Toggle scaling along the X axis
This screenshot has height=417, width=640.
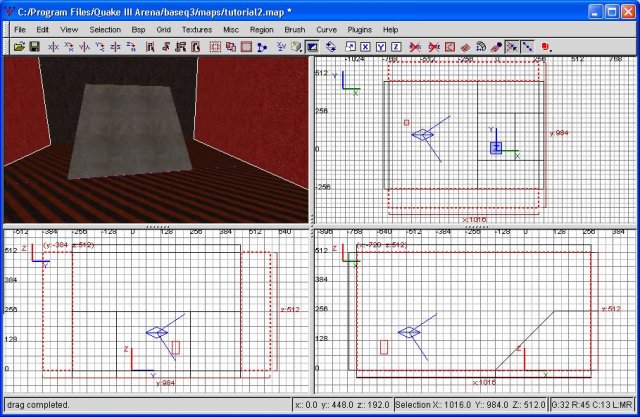tap(365, 47)
